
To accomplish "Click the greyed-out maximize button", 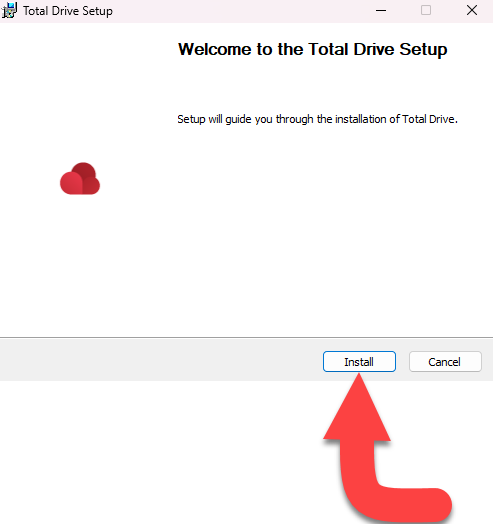I will pos(426,10).
